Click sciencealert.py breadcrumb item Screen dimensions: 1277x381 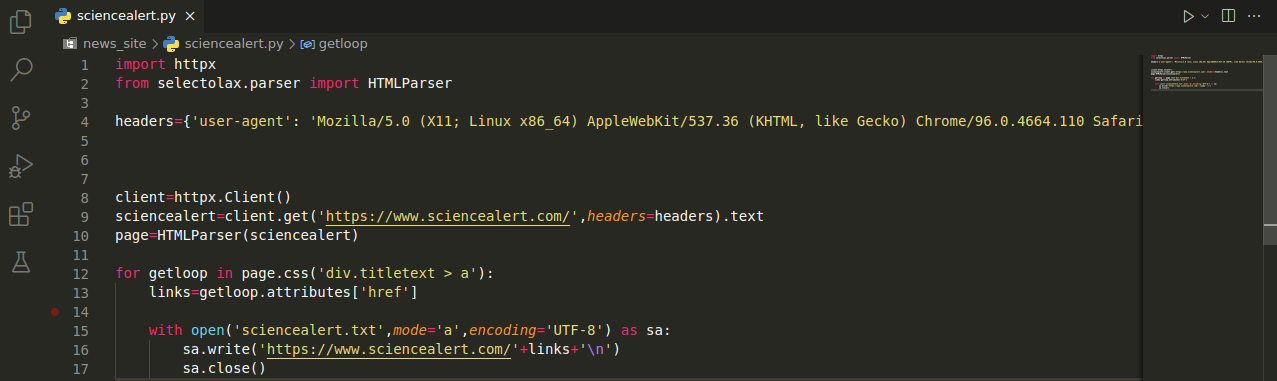click(x=223, y=44)
